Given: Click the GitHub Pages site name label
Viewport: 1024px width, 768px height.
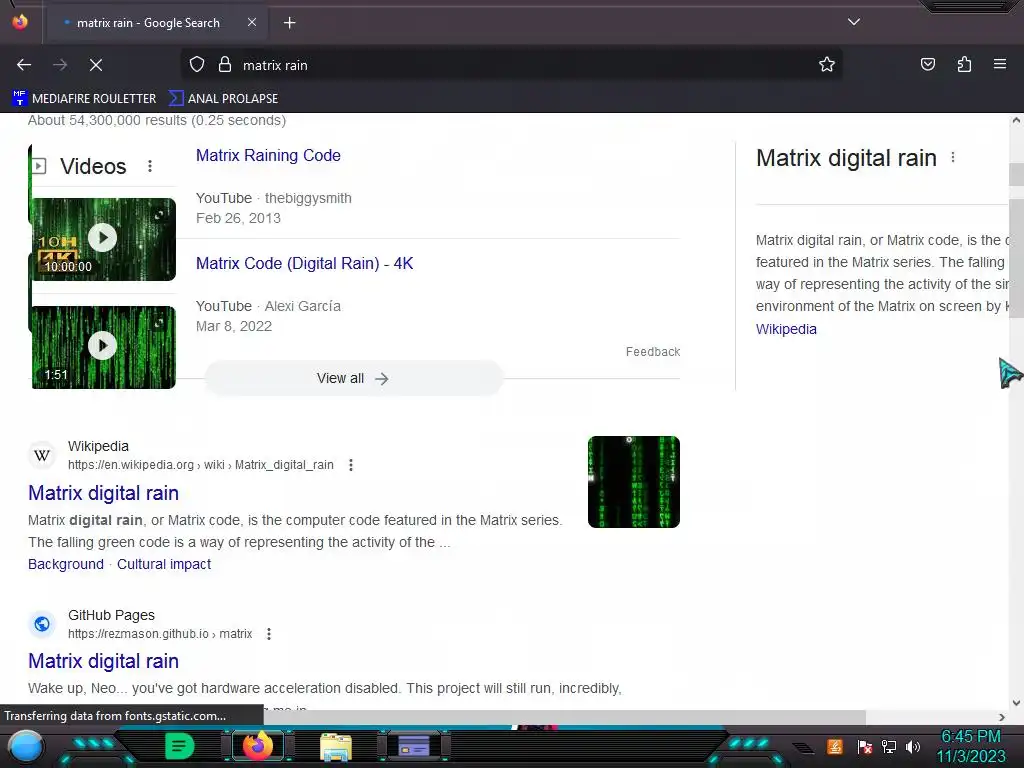Looking at the screenshot, I should point(111,615).
